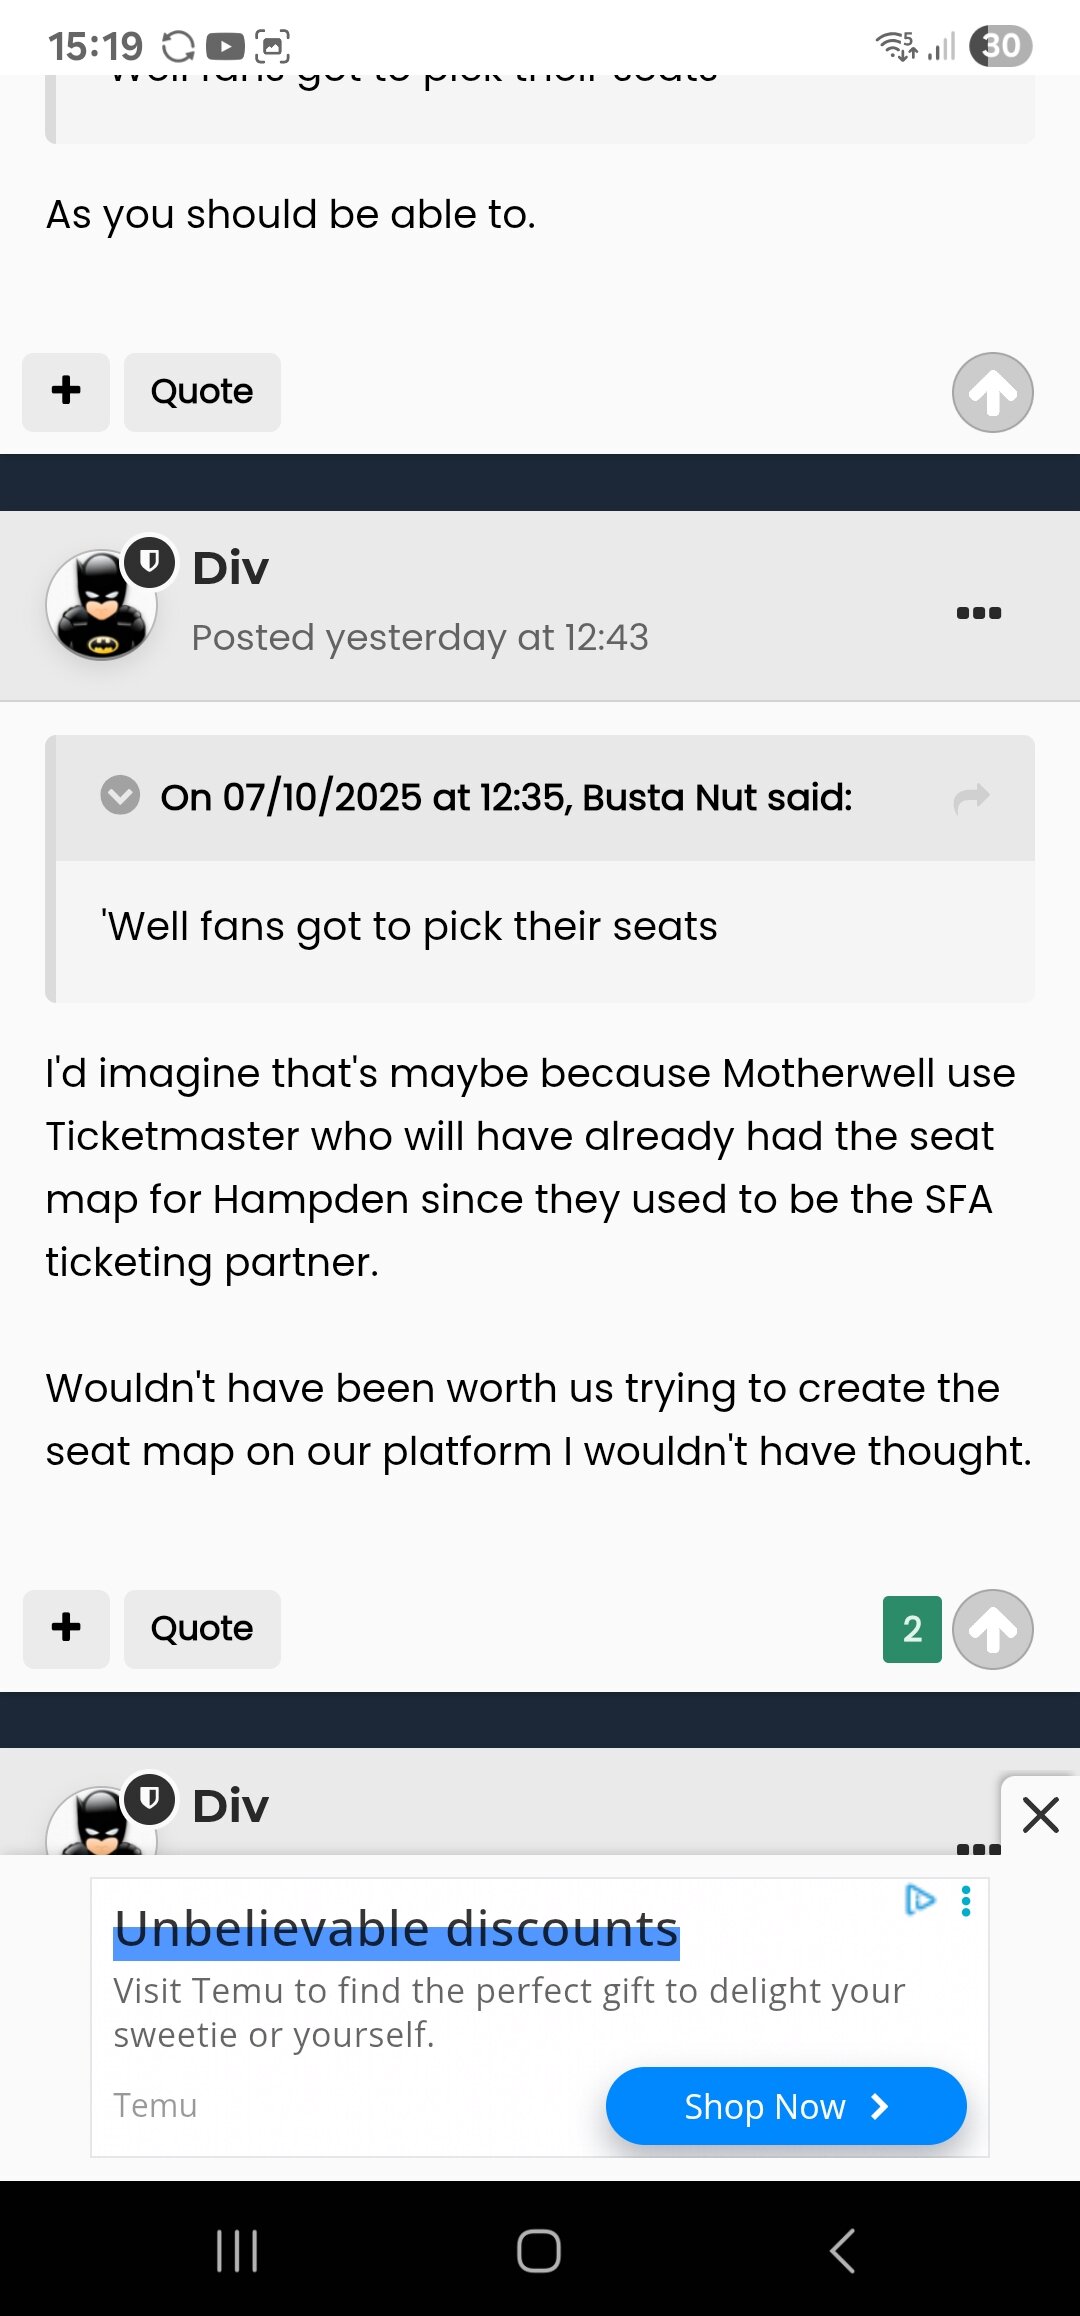Tap the upvote arrow under "As you should be able to"
1080x2316 pixels.
[992, 392]
